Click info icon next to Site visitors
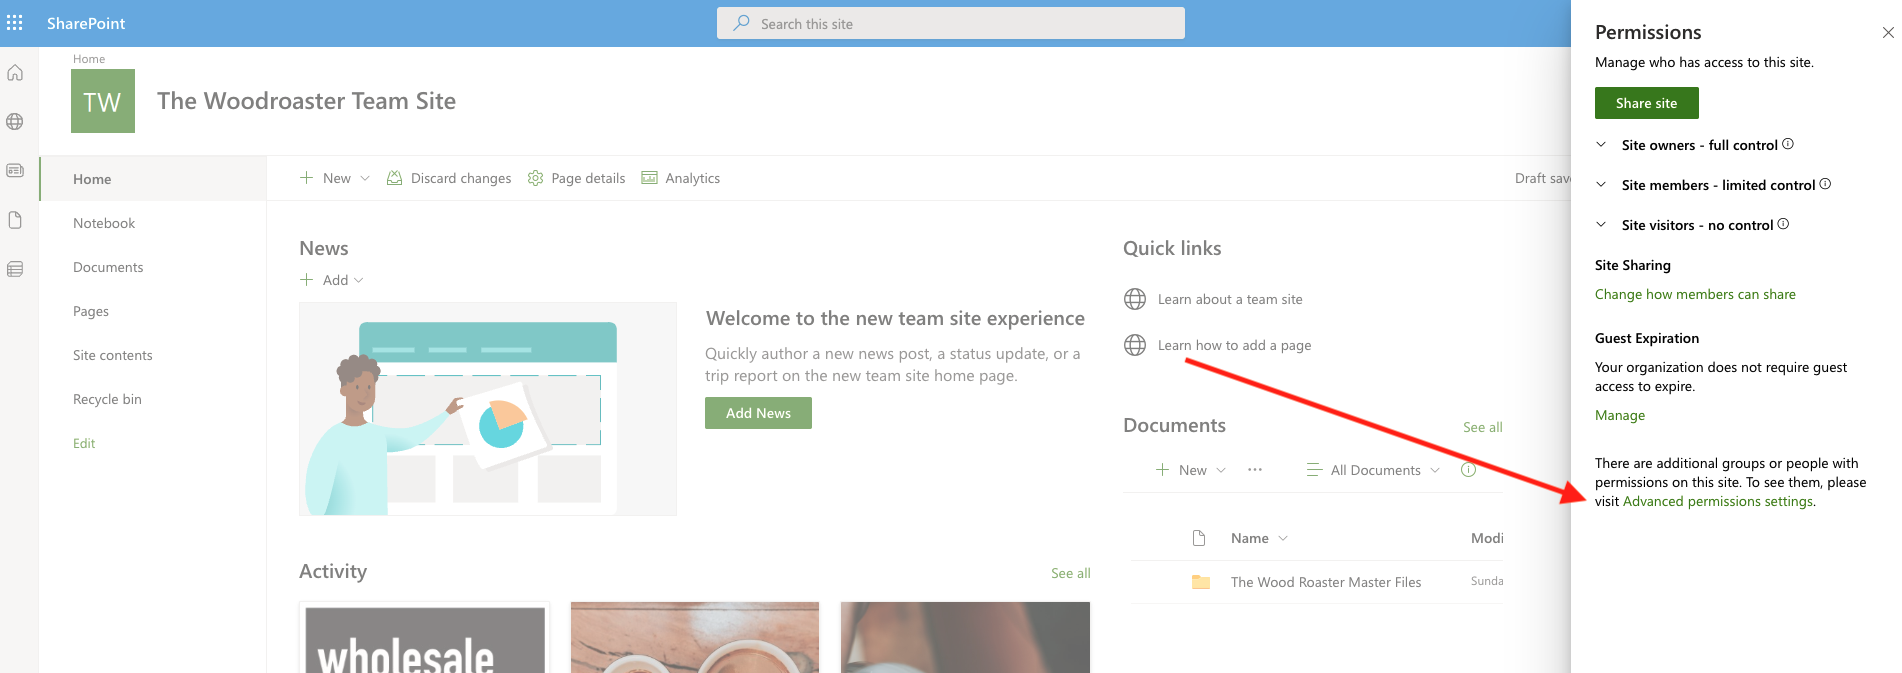 click(x=1783, y=224)
